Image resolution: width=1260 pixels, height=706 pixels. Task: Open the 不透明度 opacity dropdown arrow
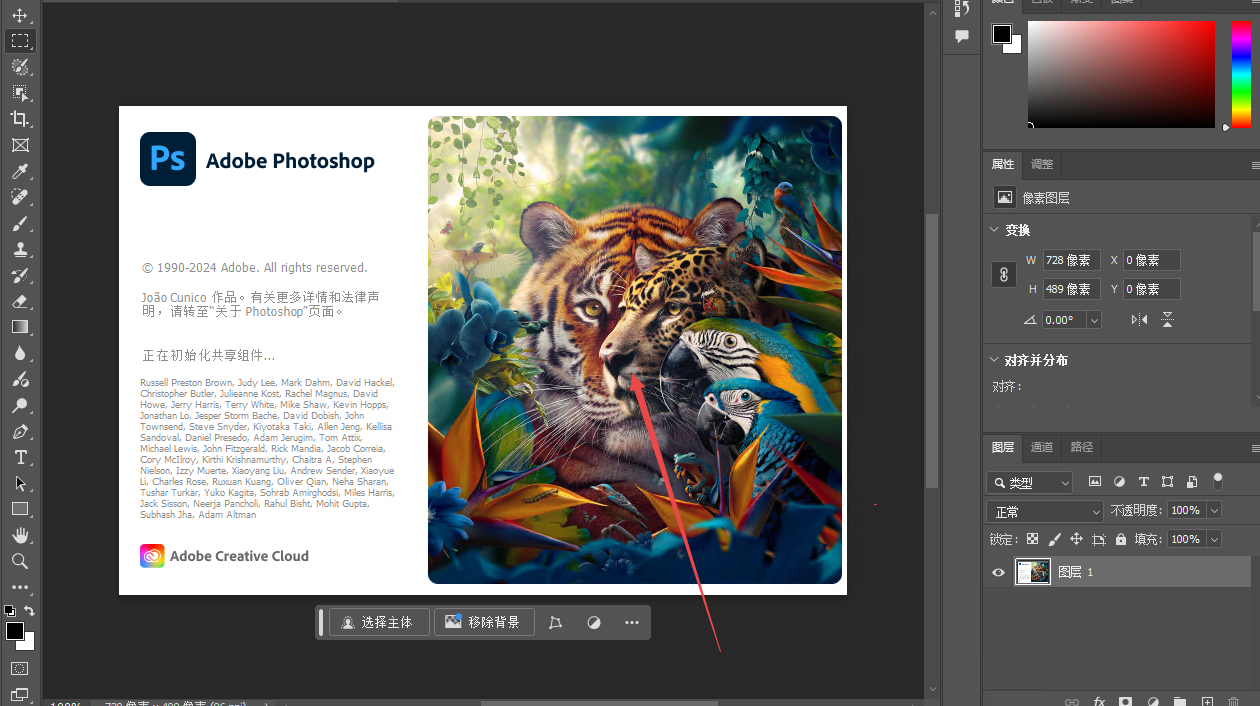(1214, 511)
